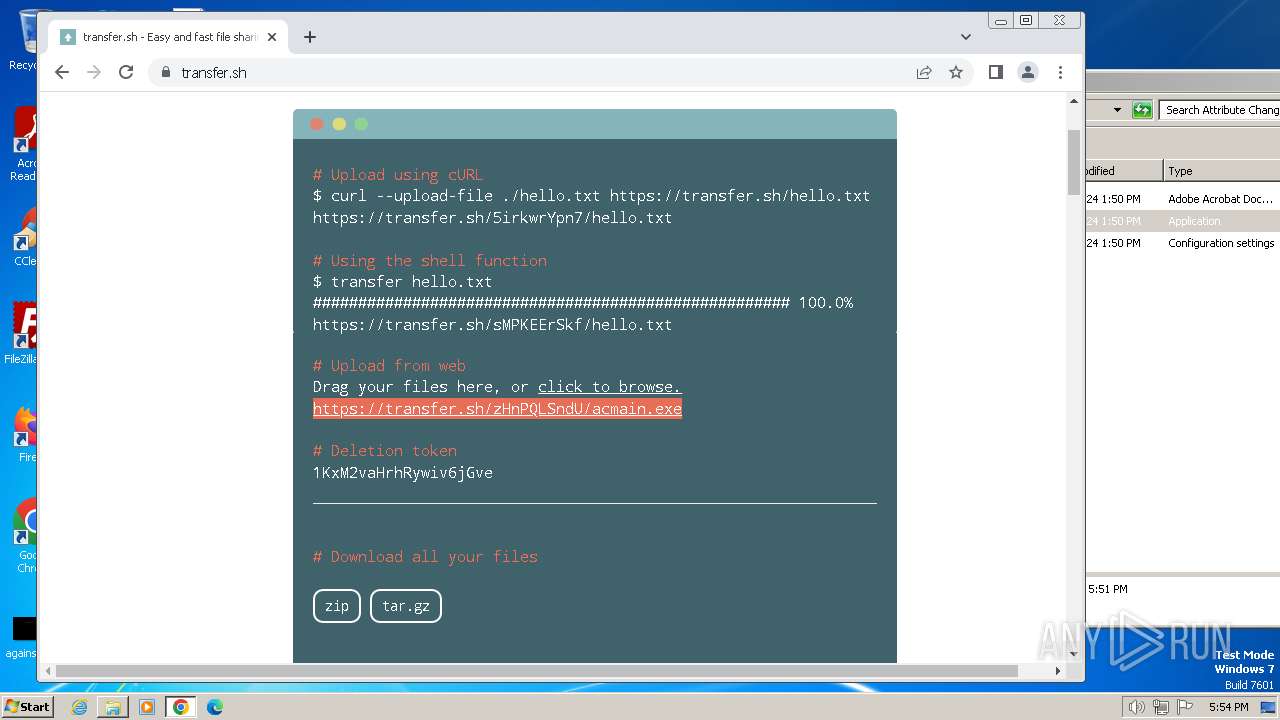Click the deletion token 1KxM2vaHrhRywiv6jGve

pyautogui.click(x=403, y=472)
